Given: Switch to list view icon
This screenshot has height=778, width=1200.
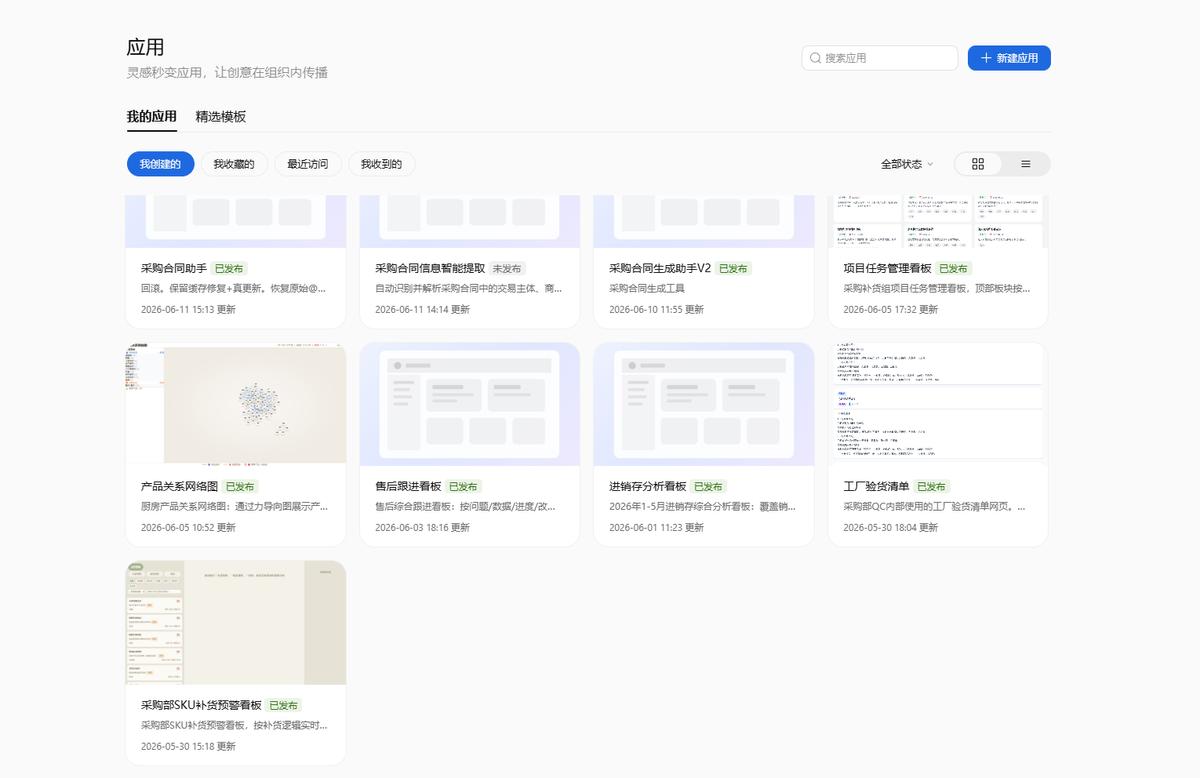Looking at the screenshot, I should tap(1025, 164).
